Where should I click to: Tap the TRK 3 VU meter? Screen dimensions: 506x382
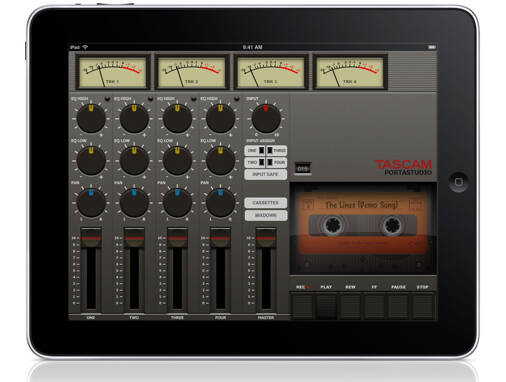[x=271, y=72]
